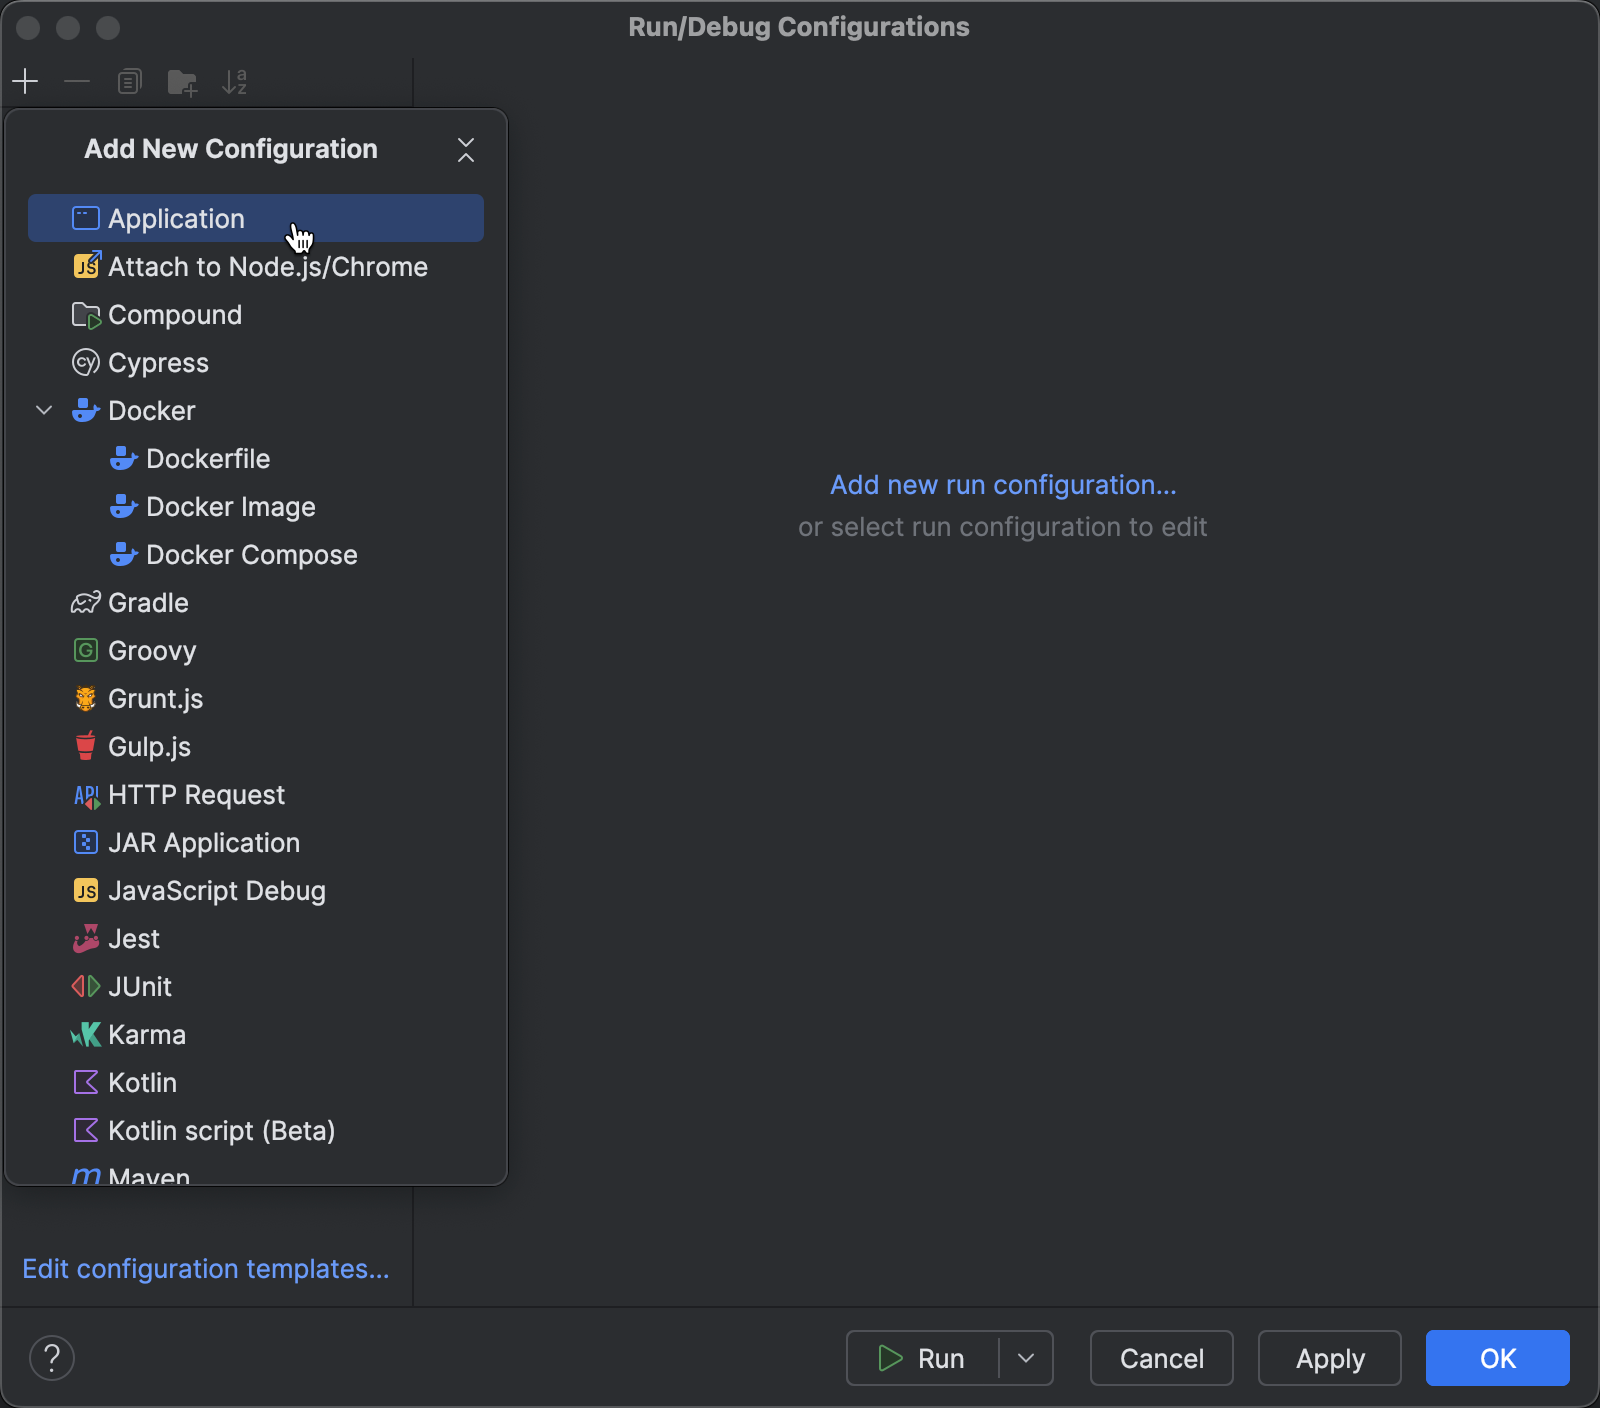Select the Docker Compose configuration type
This screenshot has width=1600, height=1408.
pos(252,554)
